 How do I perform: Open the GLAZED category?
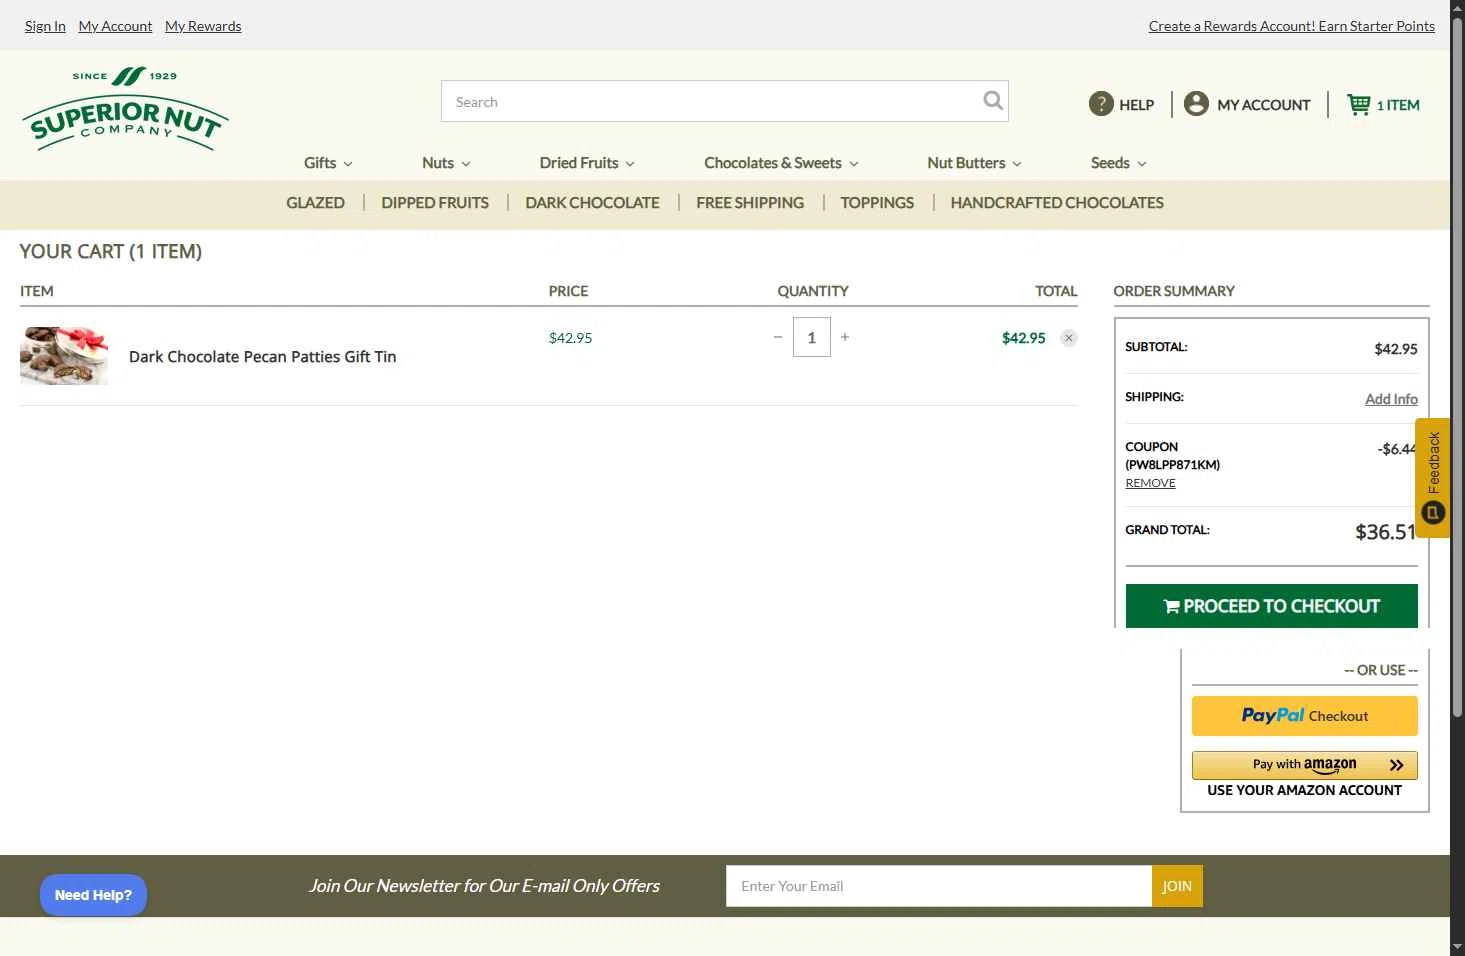[x=315, y=203]
